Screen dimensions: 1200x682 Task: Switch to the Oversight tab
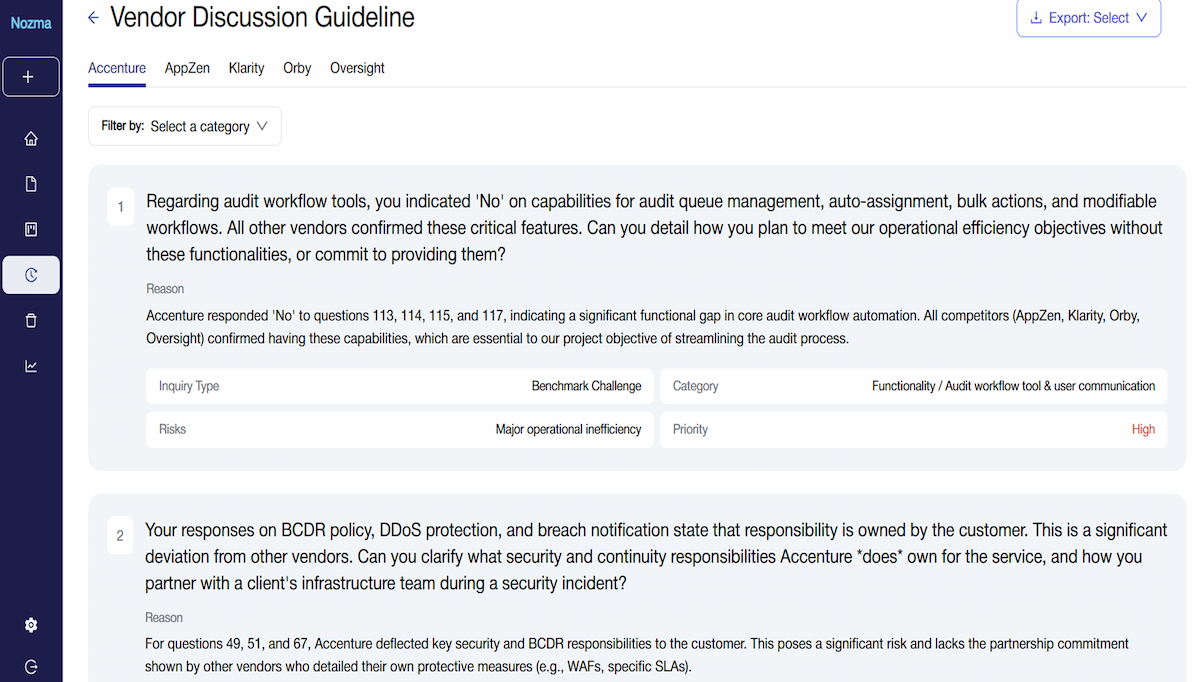357,68
